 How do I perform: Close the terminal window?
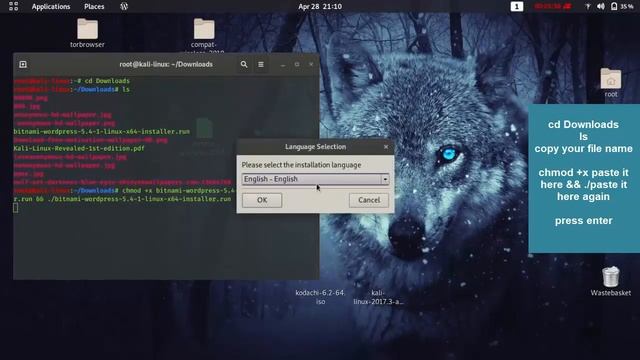tap(311, 64)
